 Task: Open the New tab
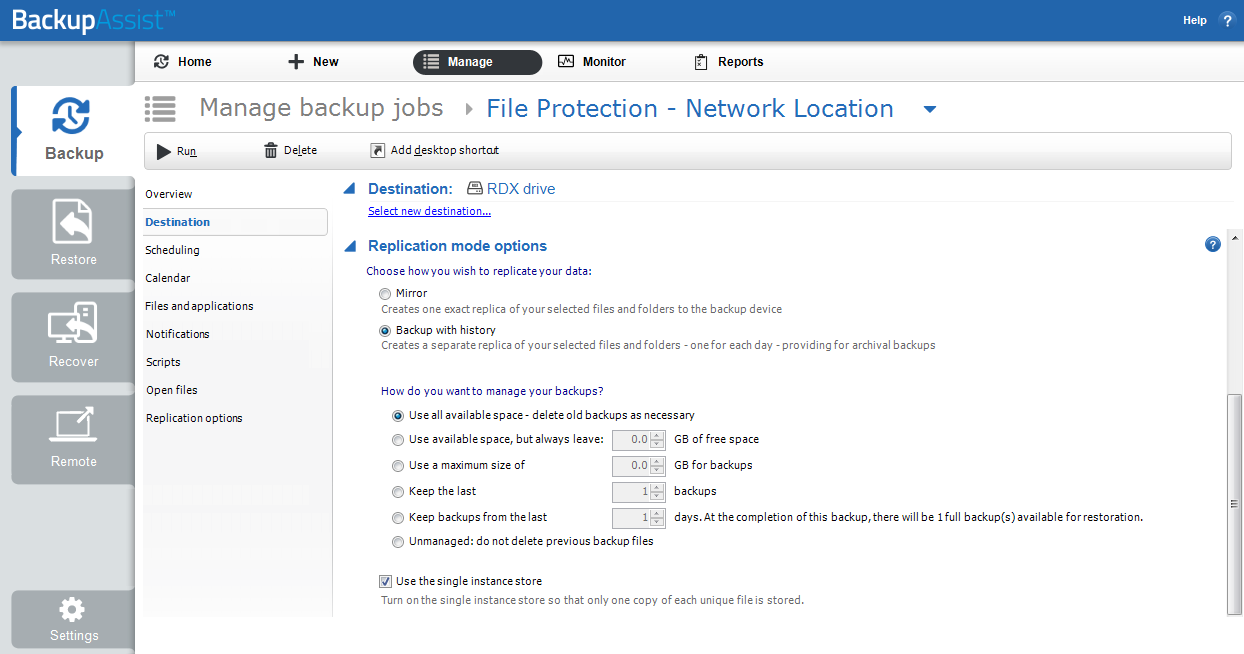(x=314, y=62)
